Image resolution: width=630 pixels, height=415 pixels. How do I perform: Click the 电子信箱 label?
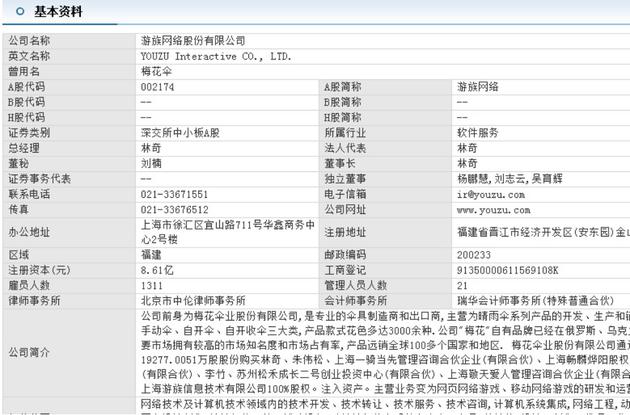click(x=345, y=194)
